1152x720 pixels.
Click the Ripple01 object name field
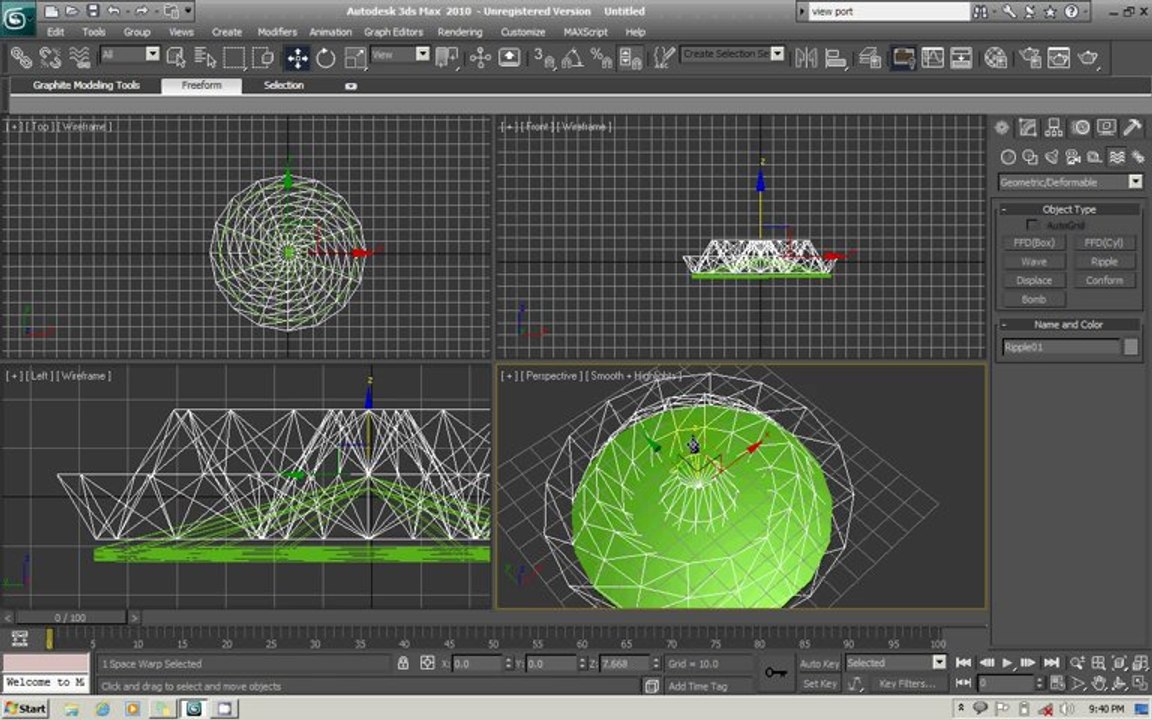point(1061,347)
